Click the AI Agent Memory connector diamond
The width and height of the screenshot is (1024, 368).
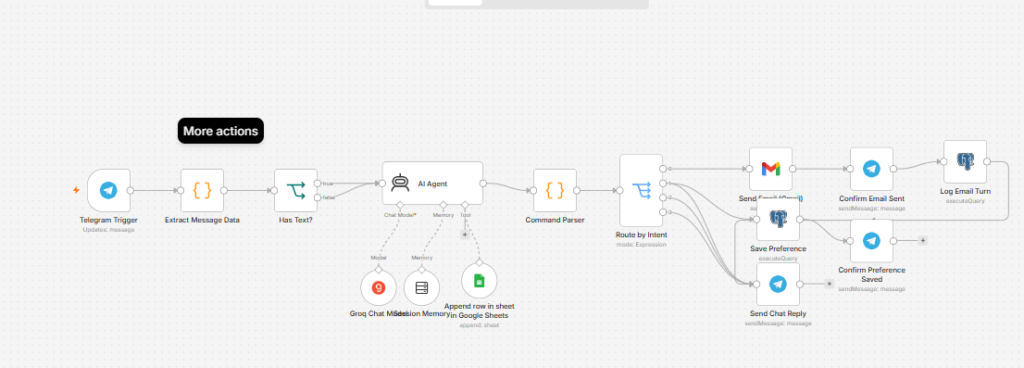[x=443, y=206]
